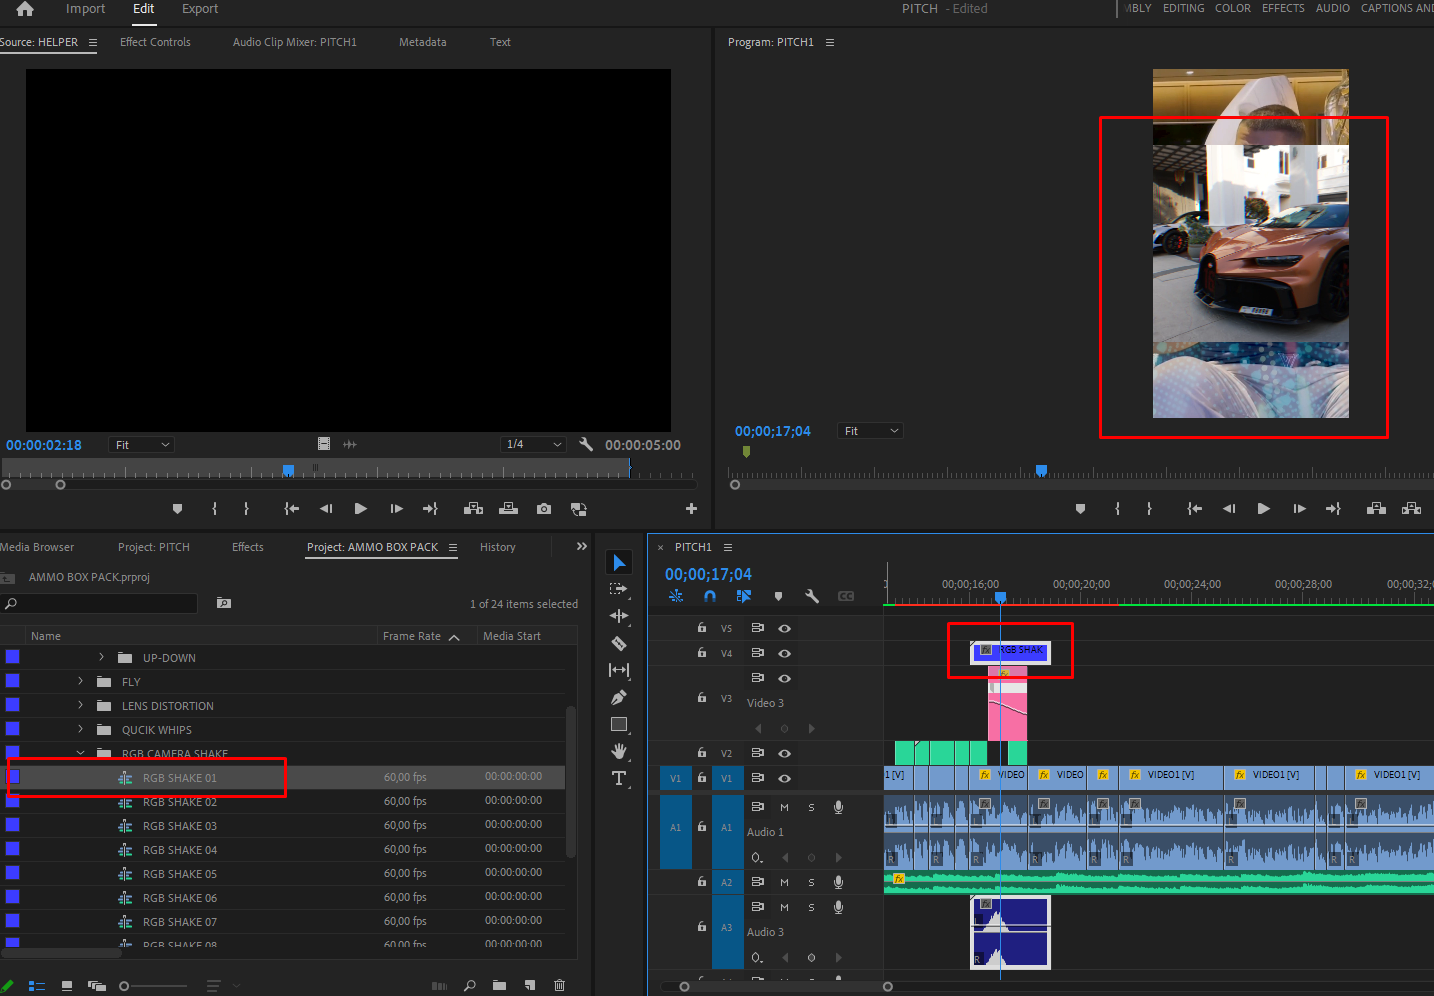Toggle V2 track output eye

click(785, 753)
